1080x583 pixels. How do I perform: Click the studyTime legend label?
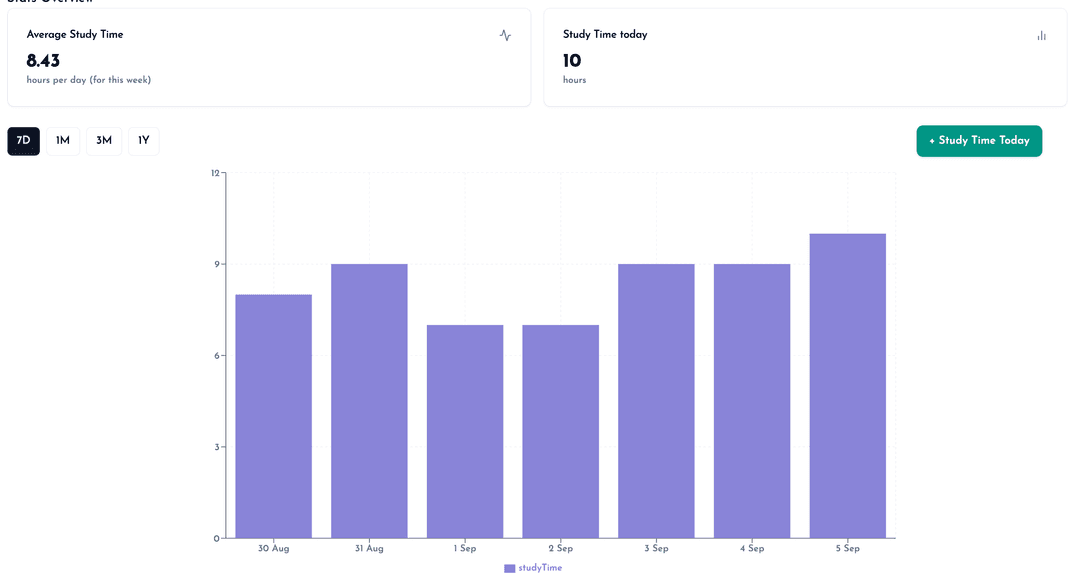pyautogui.click(x=540, y=568)
